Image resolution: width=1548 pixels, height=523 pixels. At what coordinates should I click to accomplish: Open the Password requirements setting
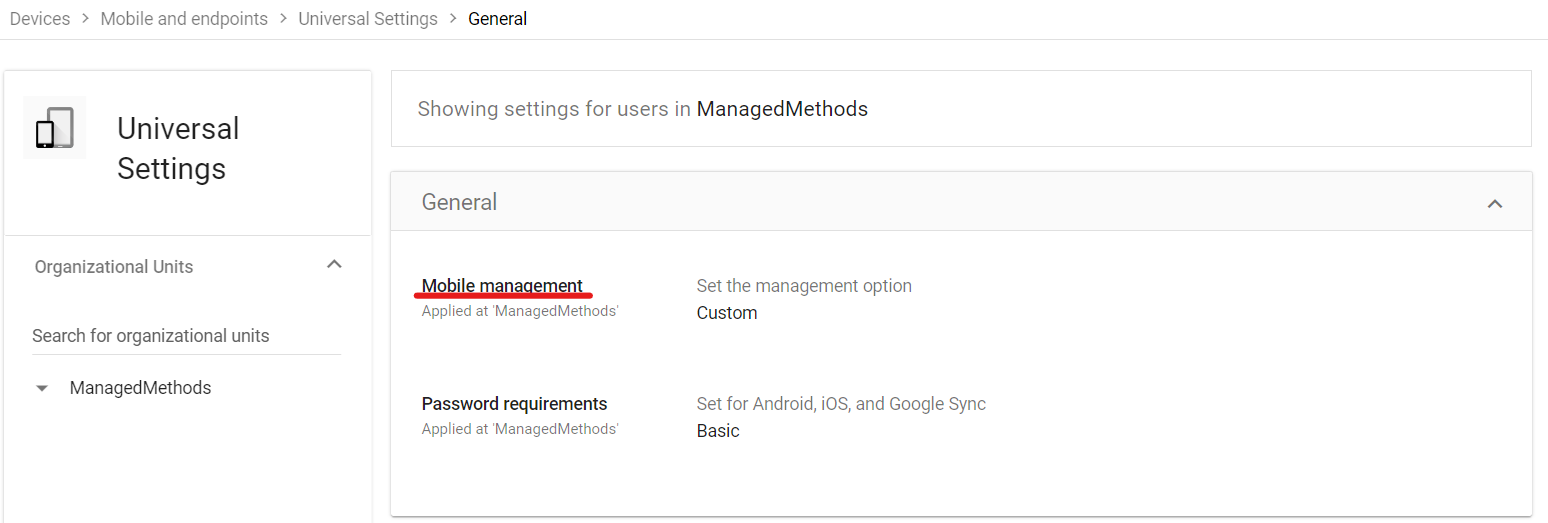(x=514, y=404)
